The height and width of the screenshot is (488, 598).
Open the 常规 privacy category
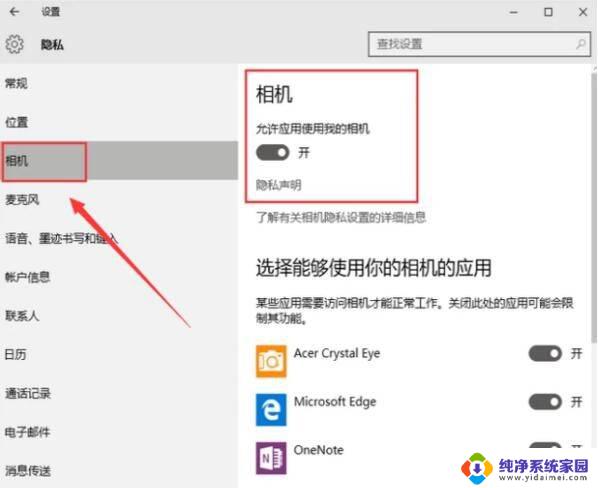[119, 83]
